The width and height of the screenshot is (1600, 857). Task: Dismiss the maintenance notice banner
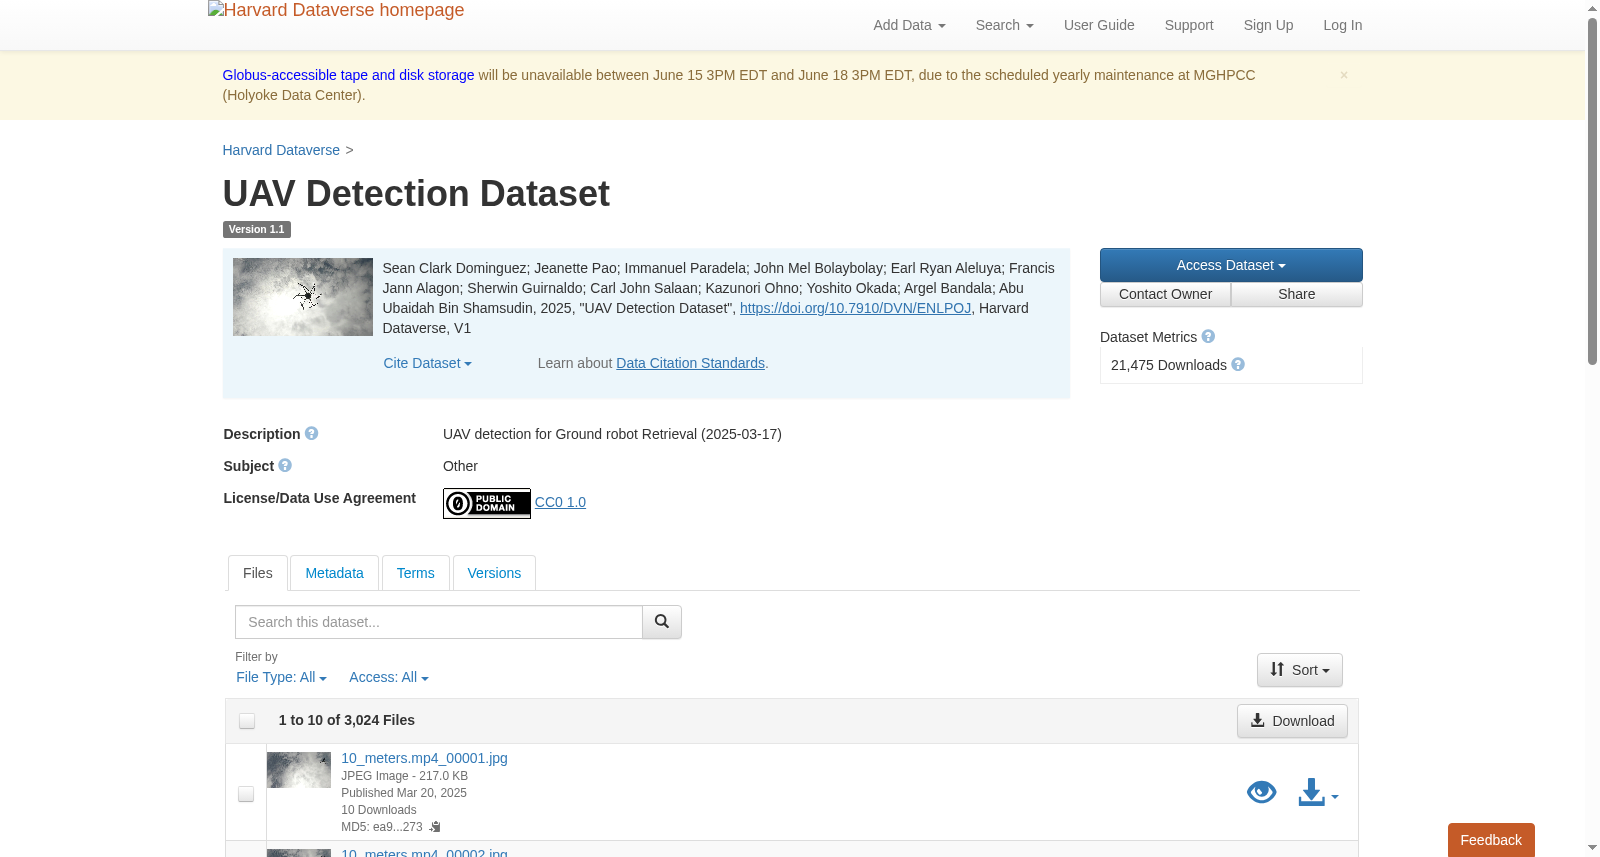[1344, 75]
